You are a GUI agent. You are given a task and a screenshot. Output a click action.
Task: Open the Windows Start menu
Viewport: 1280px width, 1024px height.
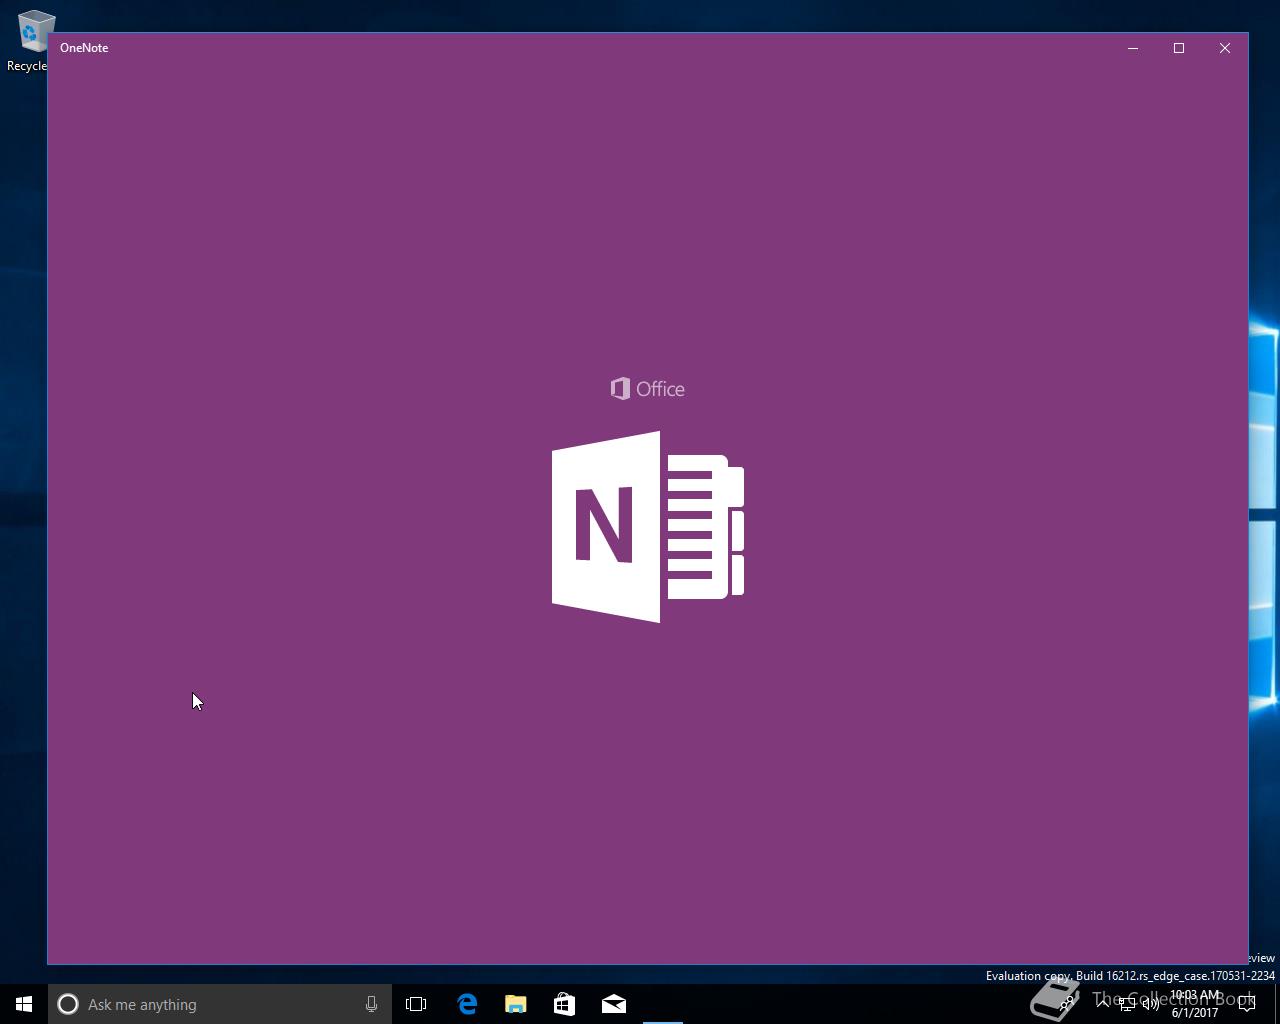pyautogui.click(x=24, y=1004)
